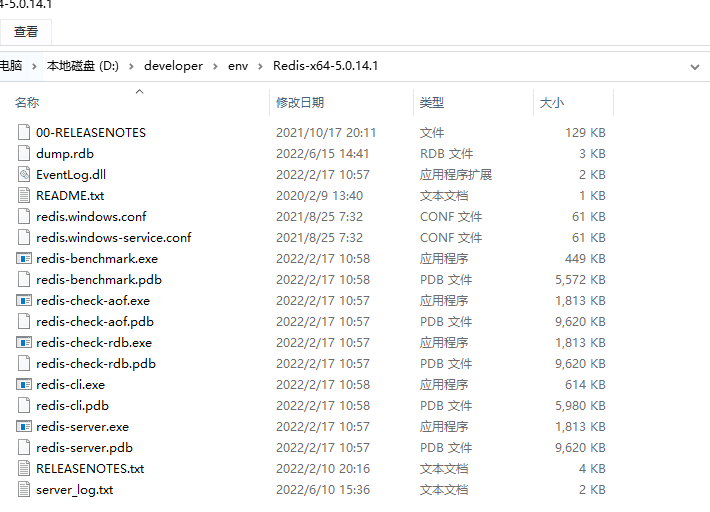
Task: Select the file name redis-check-rdb.exe
Action: click(94, 343)
